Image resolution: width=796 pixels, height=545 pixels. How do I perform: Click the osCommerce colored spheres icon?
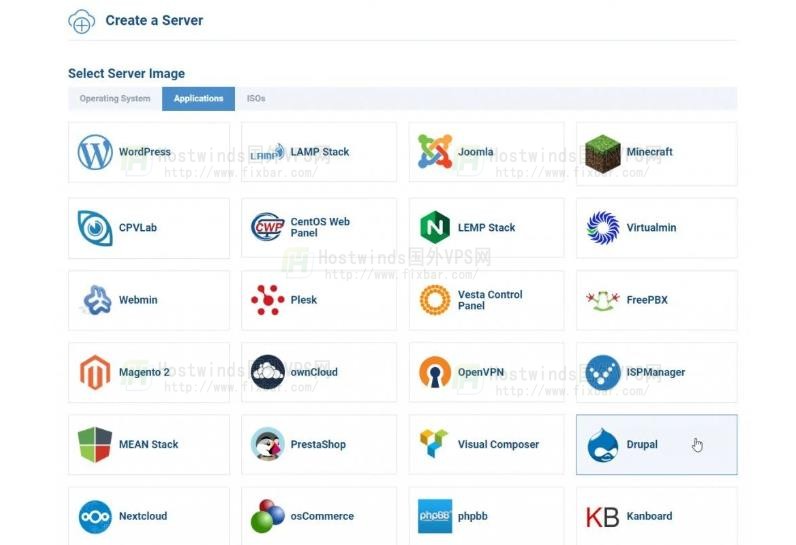[x=268, y=516]
